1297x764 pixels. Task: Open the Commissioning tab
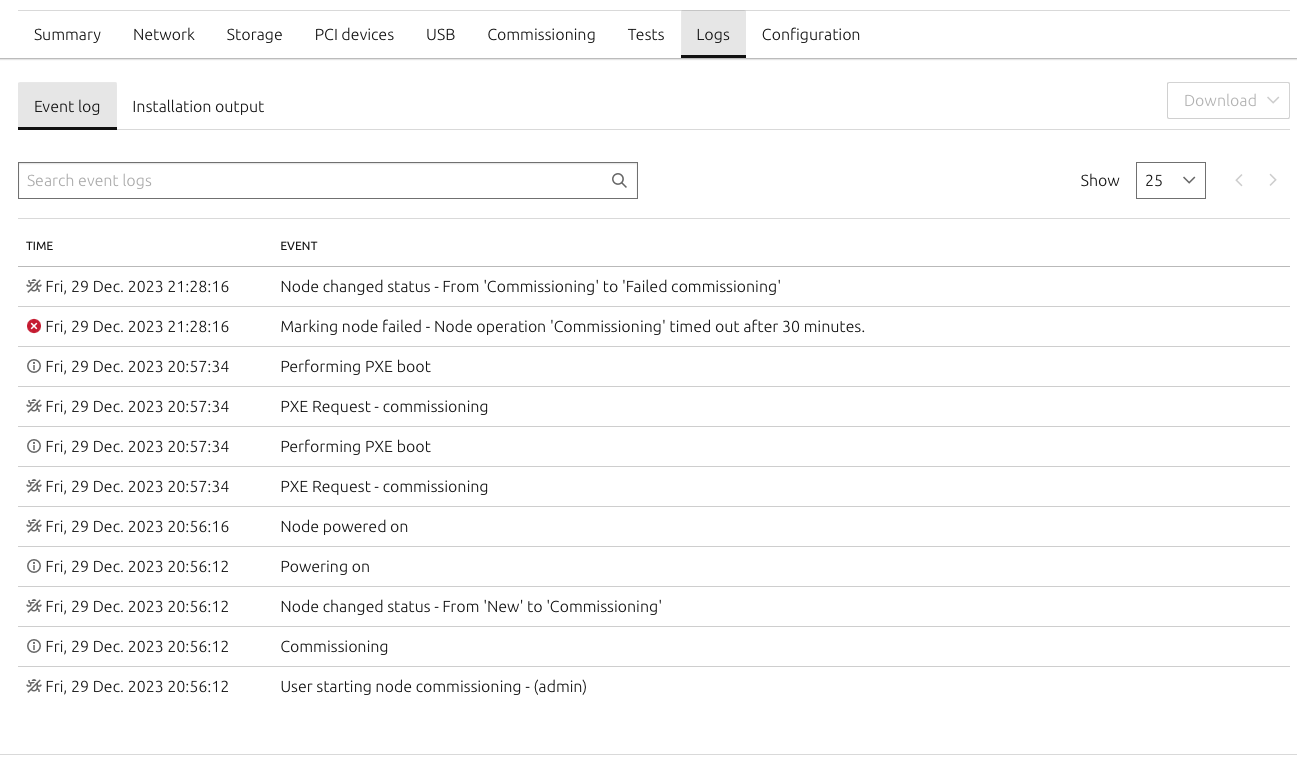point(541,34)
